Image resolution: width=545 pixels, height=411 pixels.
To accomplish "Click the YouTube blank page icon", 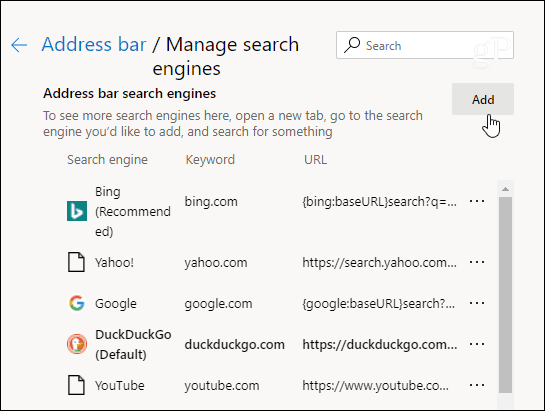I will 76,385.
